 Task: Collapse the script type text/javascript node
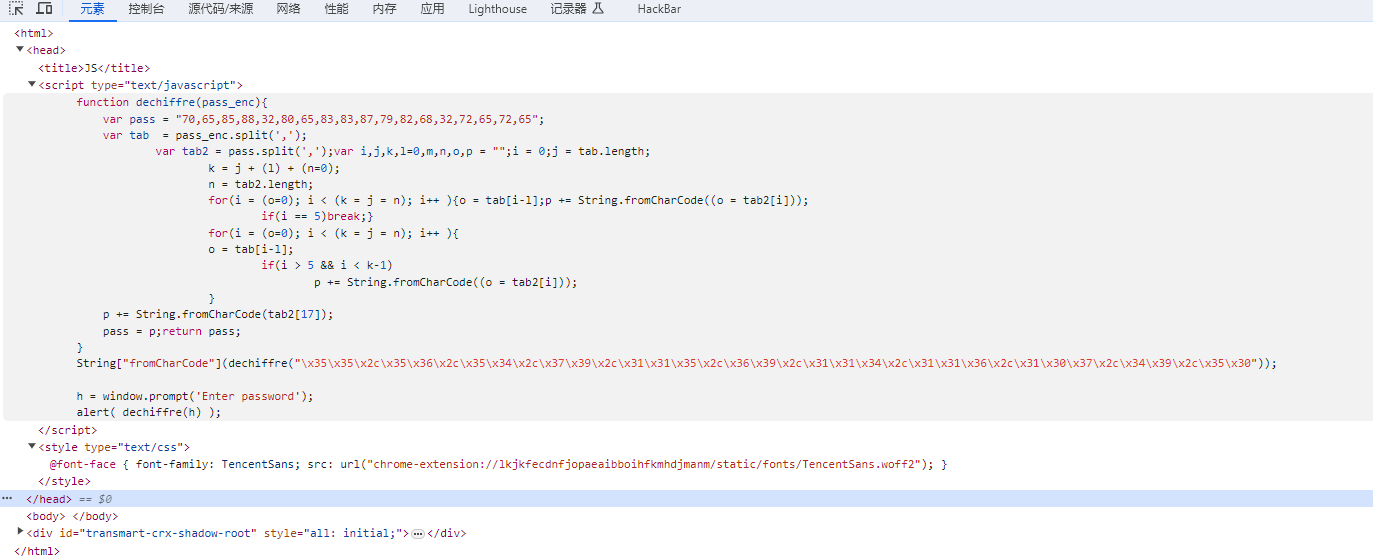click(x=32, y=84)
